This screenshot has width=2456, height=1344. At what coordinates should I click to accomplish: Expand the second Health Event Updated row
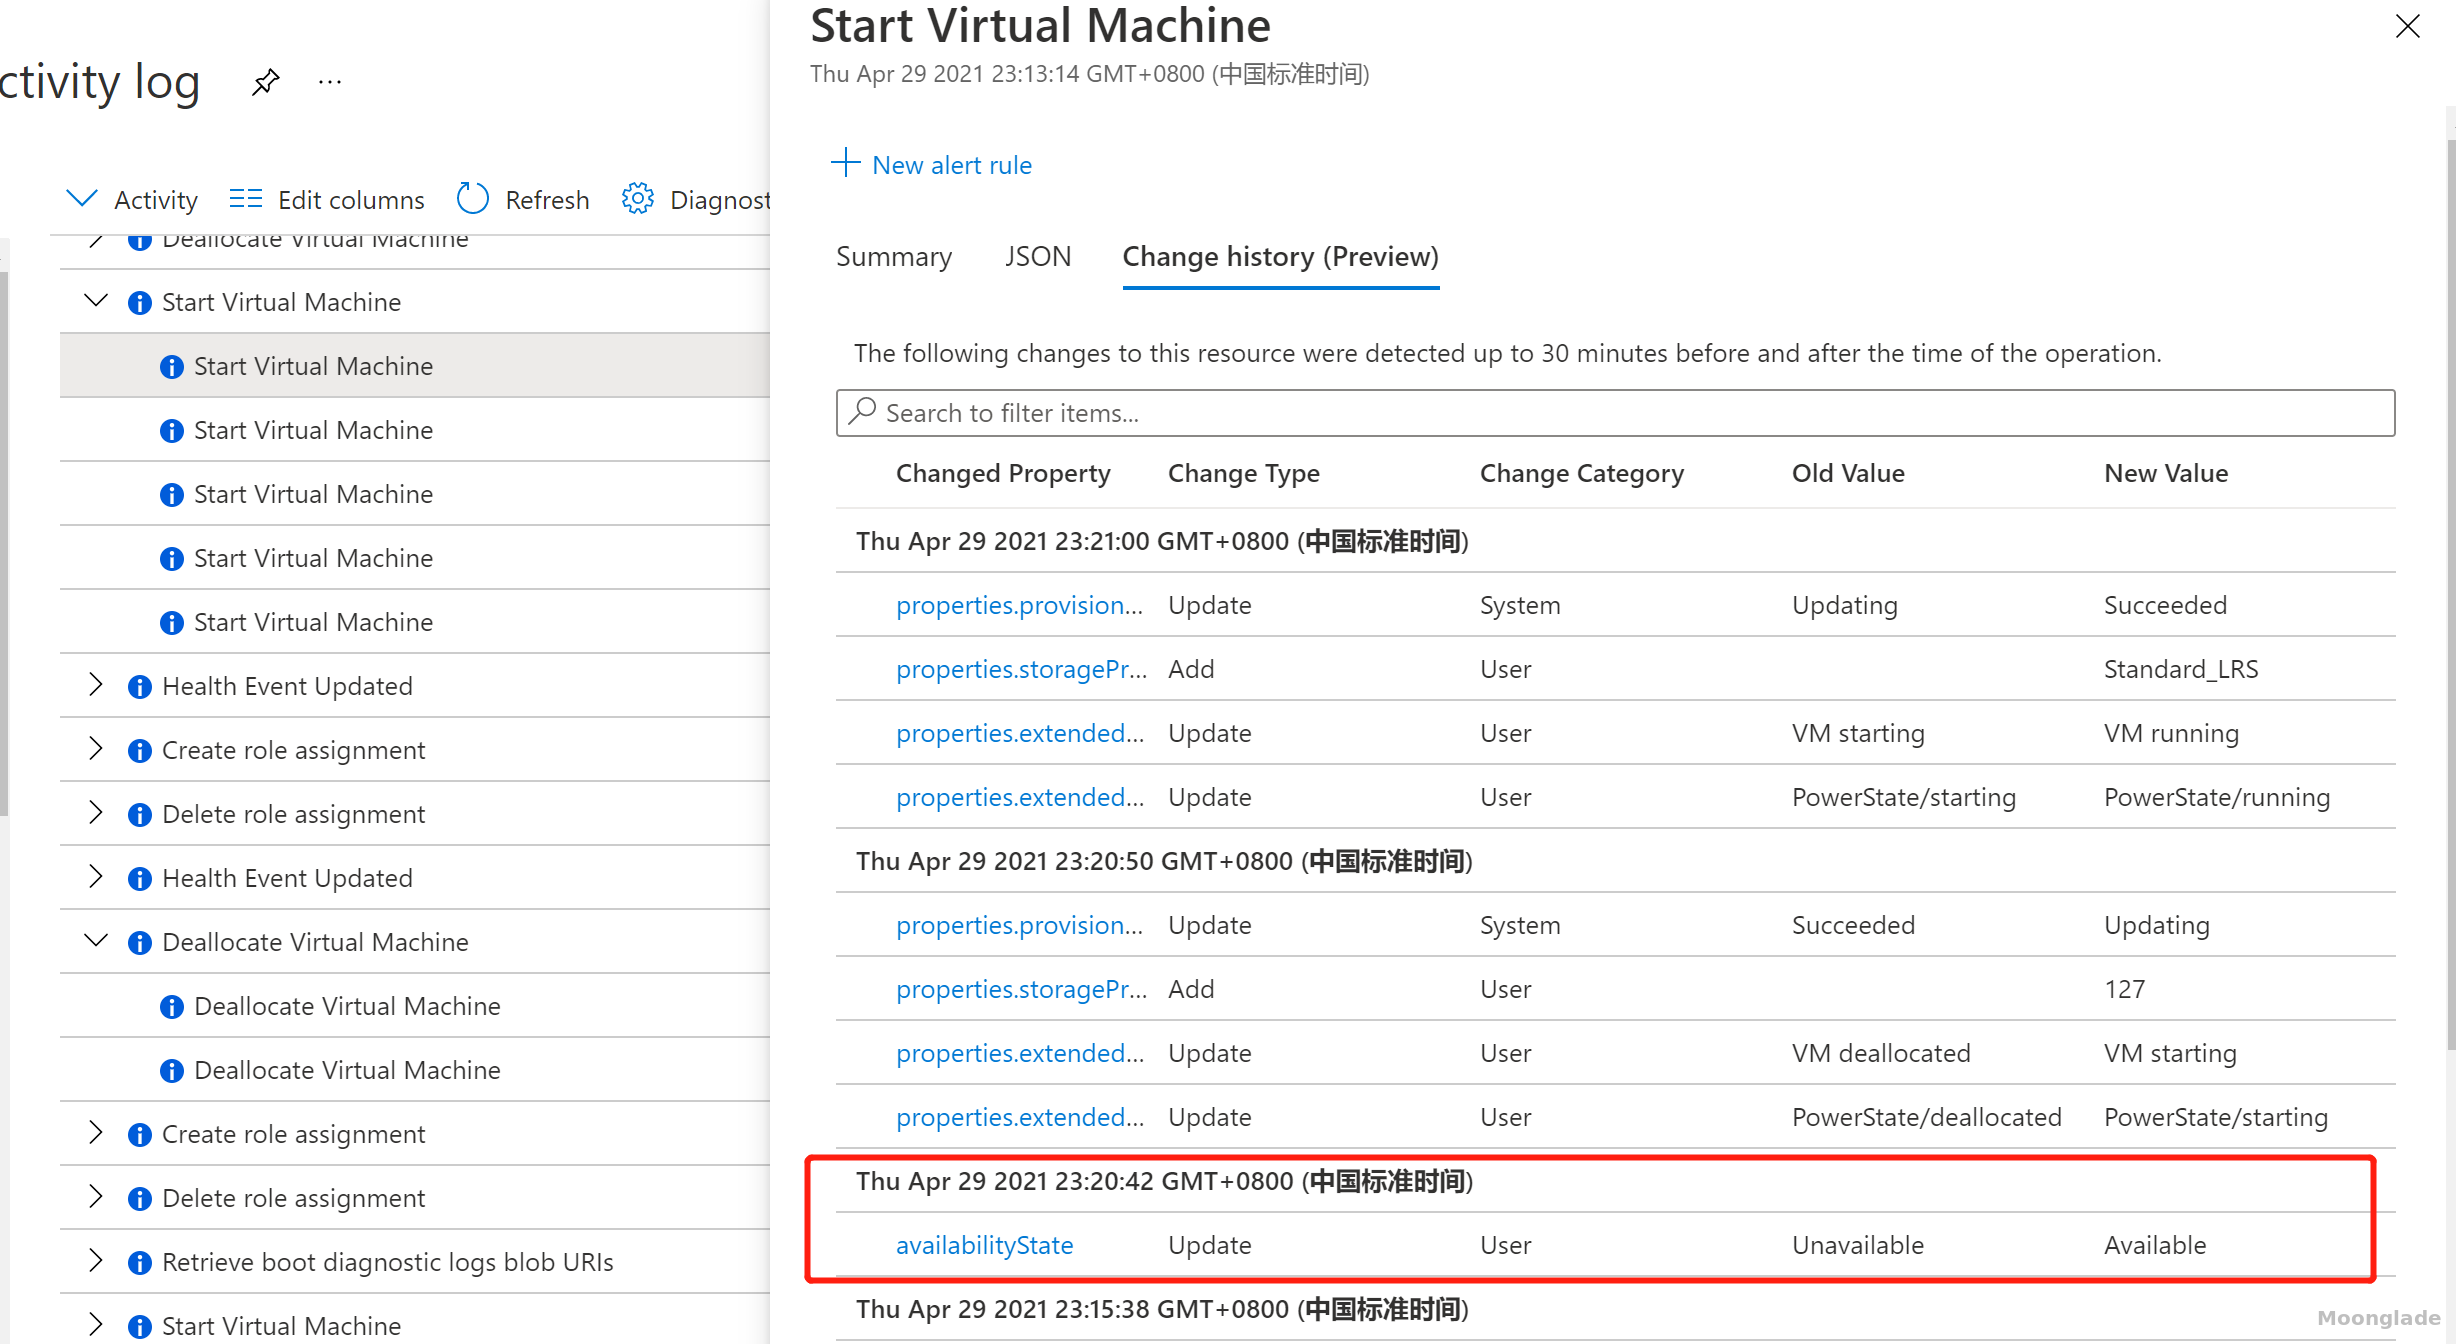tap(96, 877)
